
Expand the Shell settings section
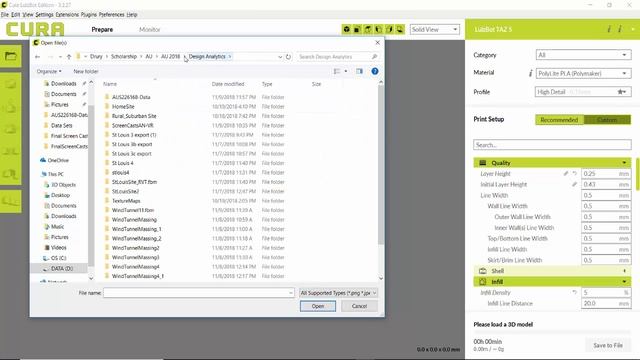pos(552,271)
